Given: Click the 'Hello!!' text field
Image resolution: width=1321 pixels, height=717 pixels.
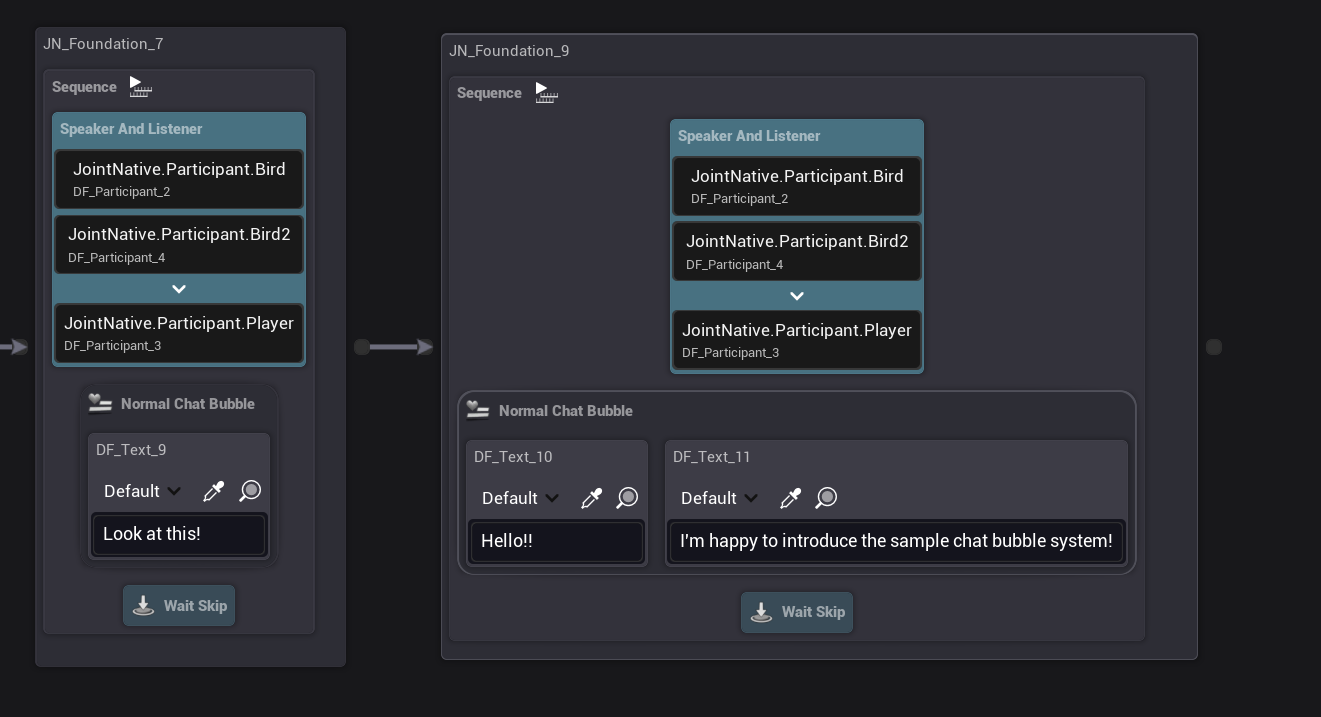Looking at the screenshot, I should 557,541.
